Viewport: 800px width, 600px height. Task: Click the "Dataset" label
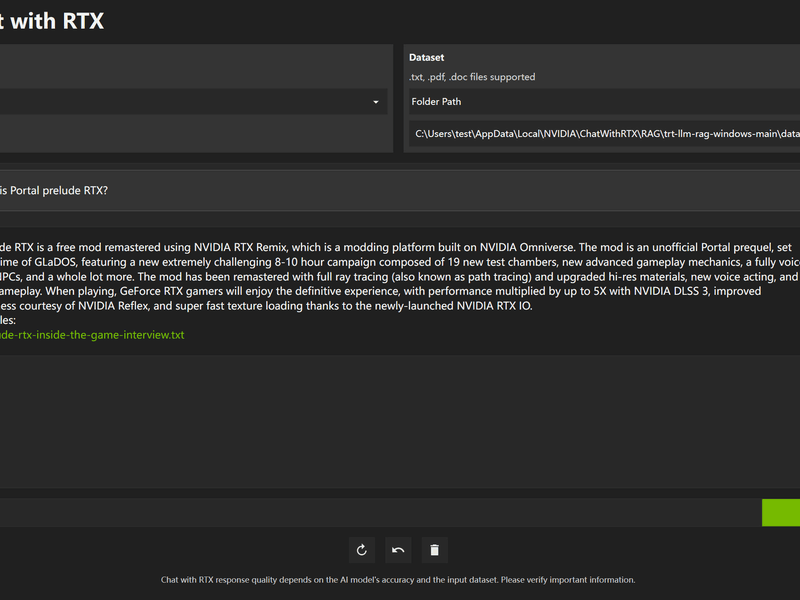[427, 58]
